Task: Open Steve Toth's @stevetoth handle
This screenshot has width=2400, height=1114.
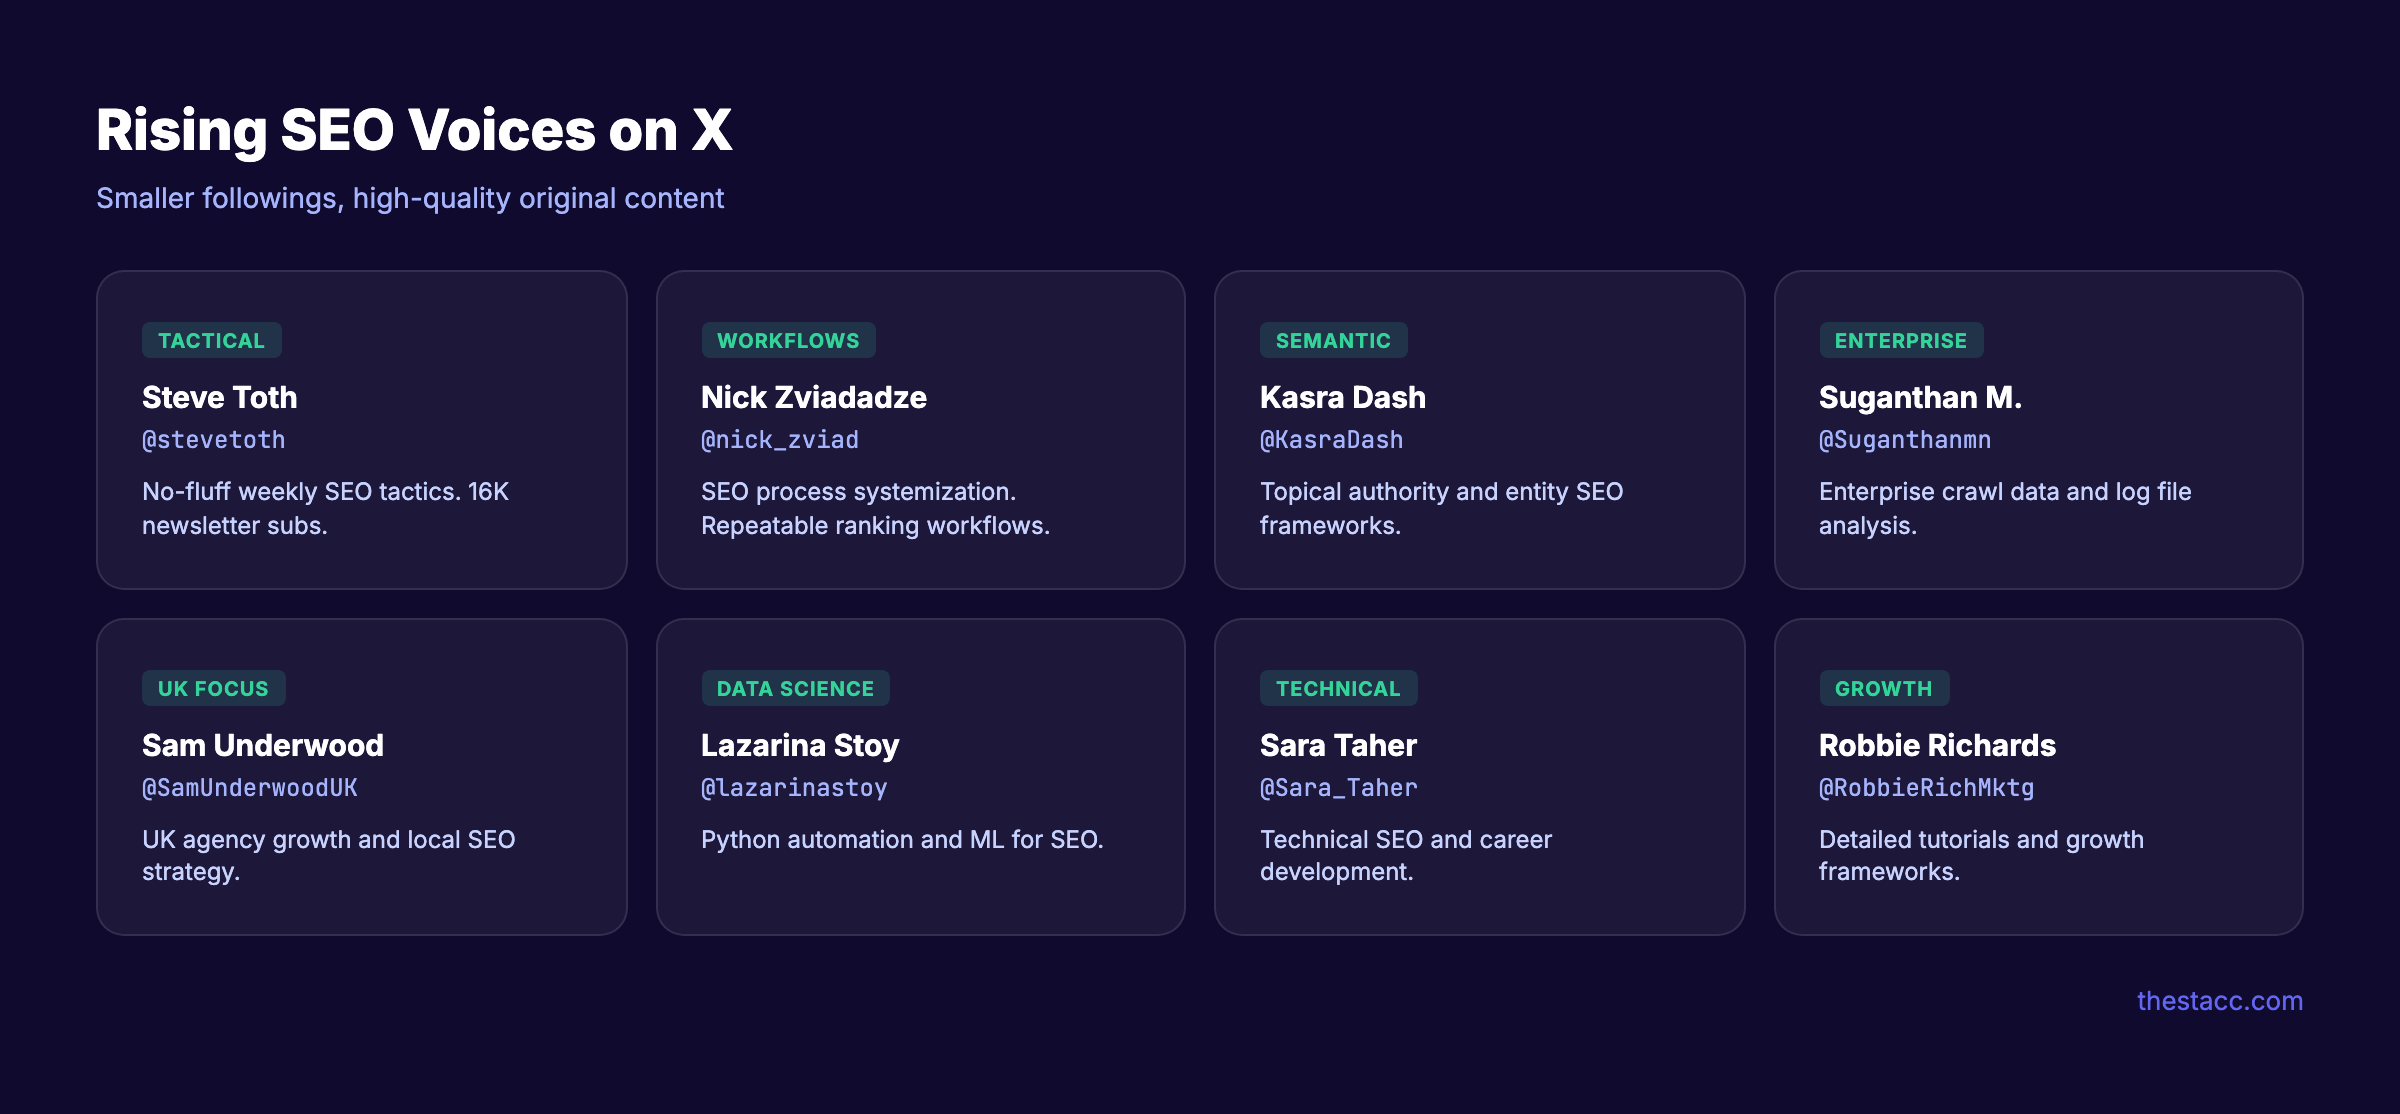Action: [214, 440]
